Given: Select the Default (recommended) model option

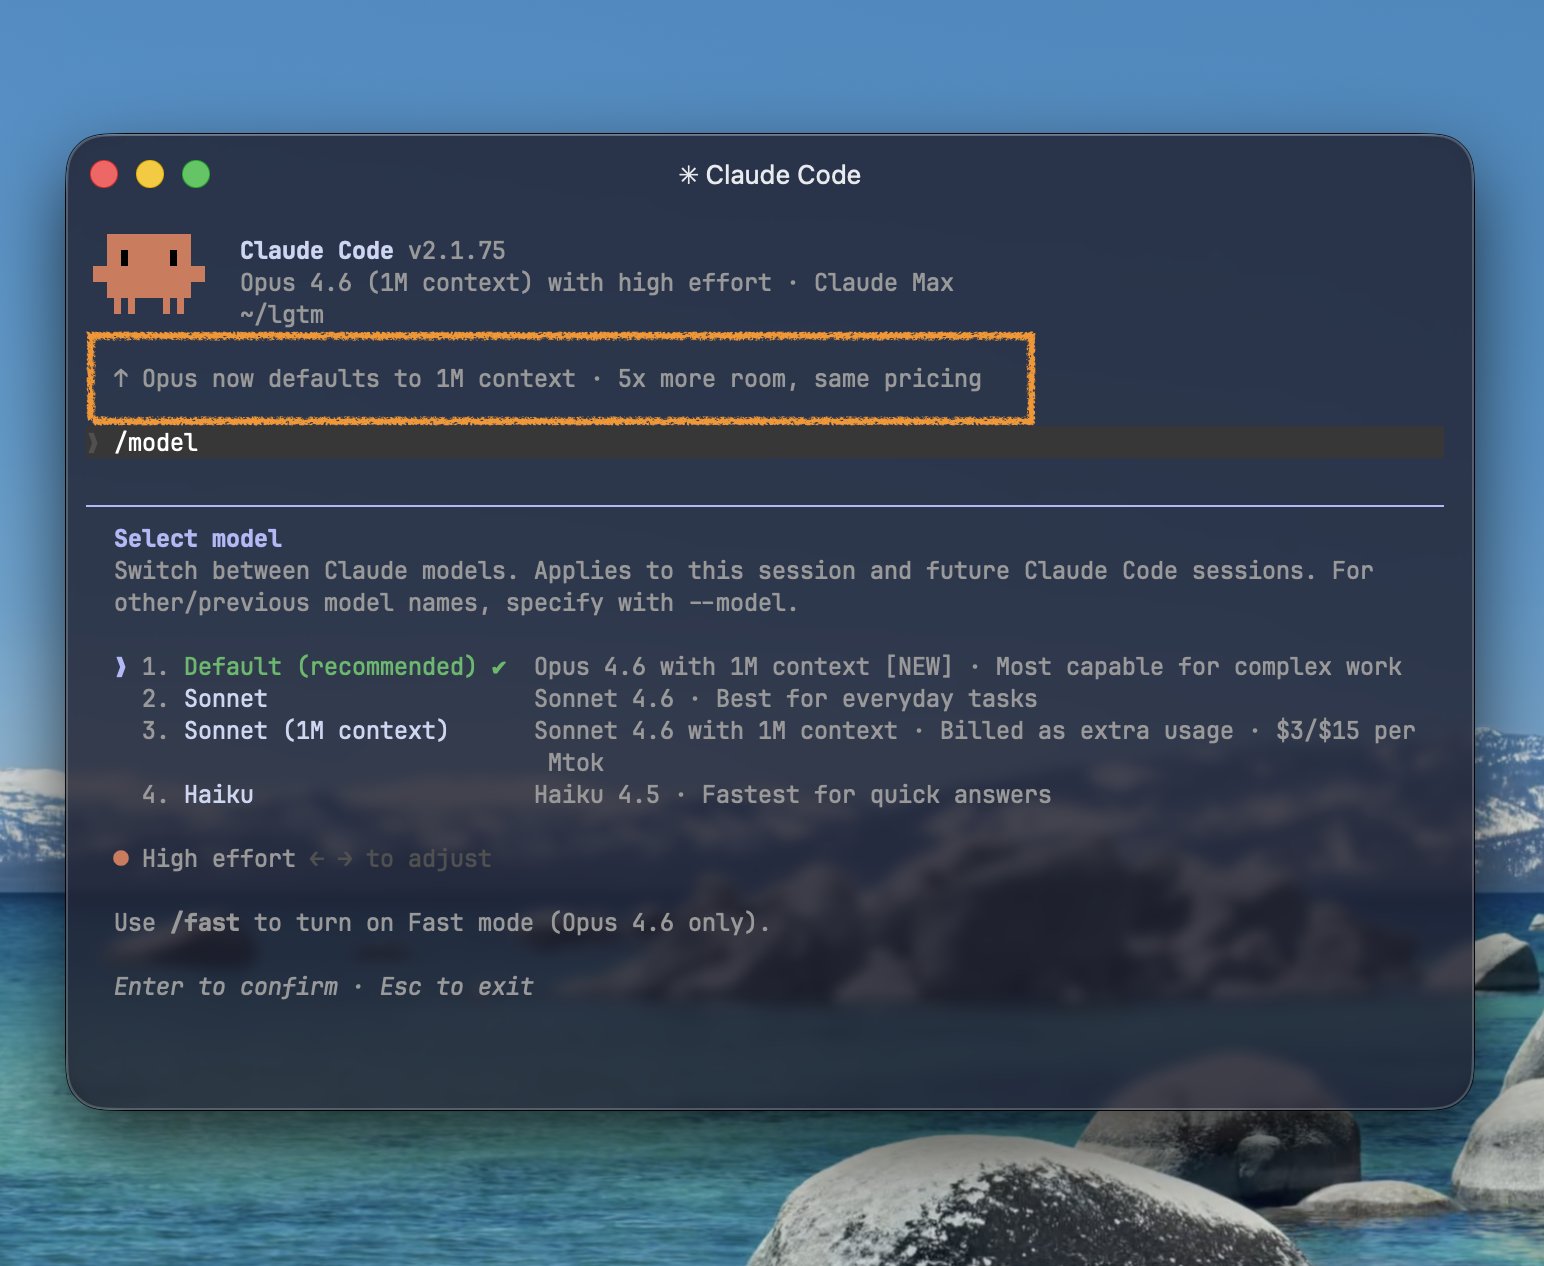Looking at the screenshot, I should (x=330, y=667).
